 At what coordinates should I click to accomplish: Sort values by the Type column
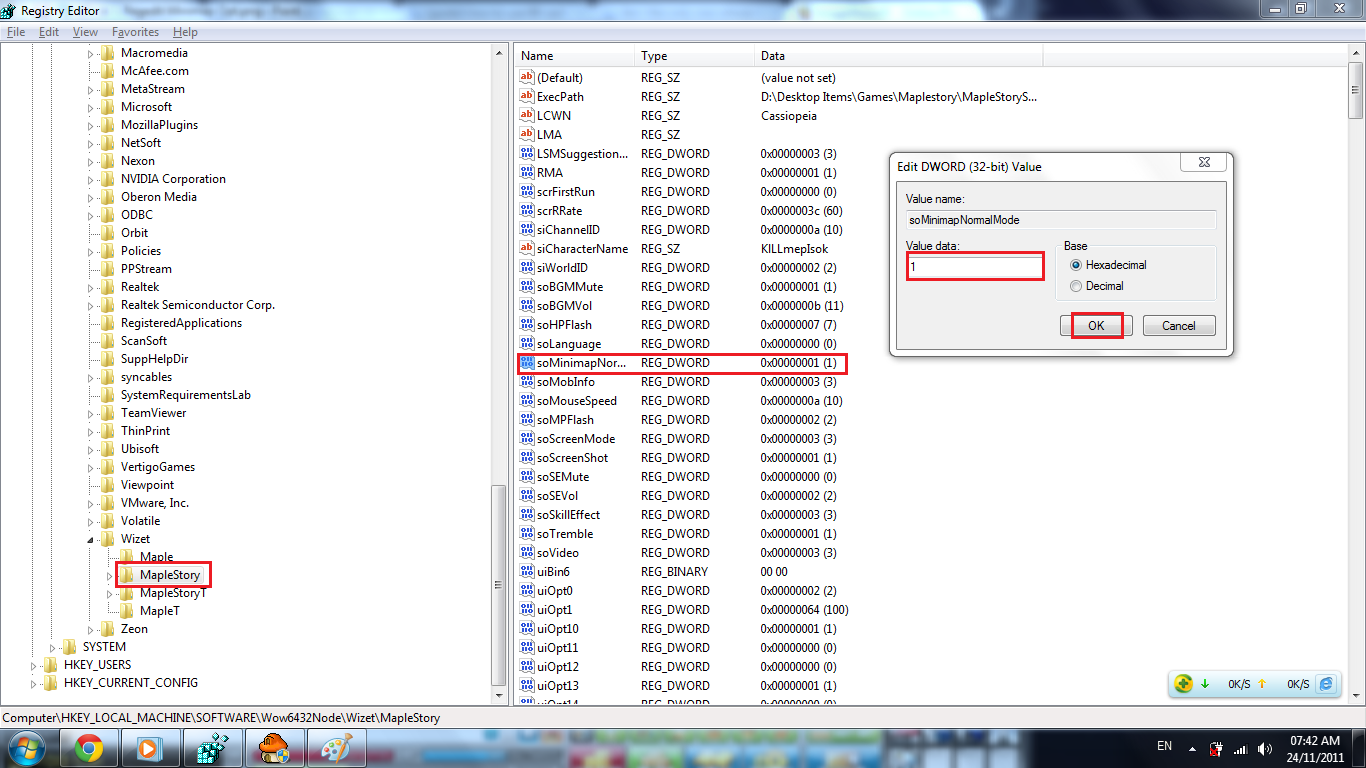pos(694,56)
